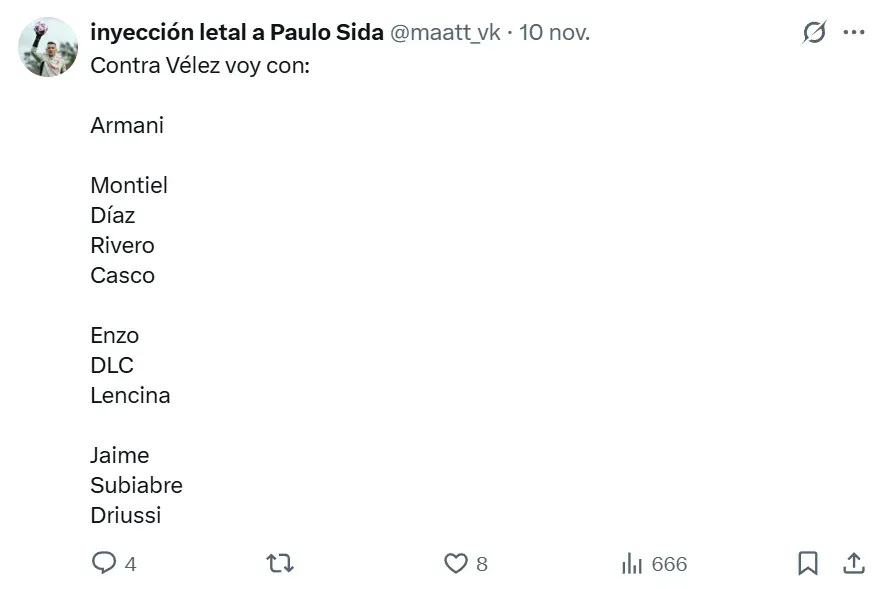This screenshot has width=883, height=589.
Task: Click the "10 nov." timestamp
Action: coord(555,32)
